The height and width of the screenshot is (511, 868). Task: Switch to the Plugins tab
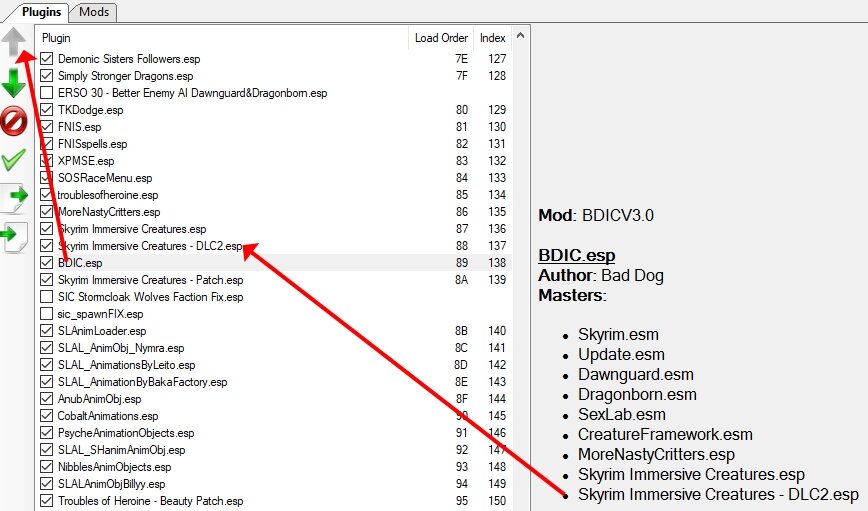pyautogui.click(x=42, y=12)
